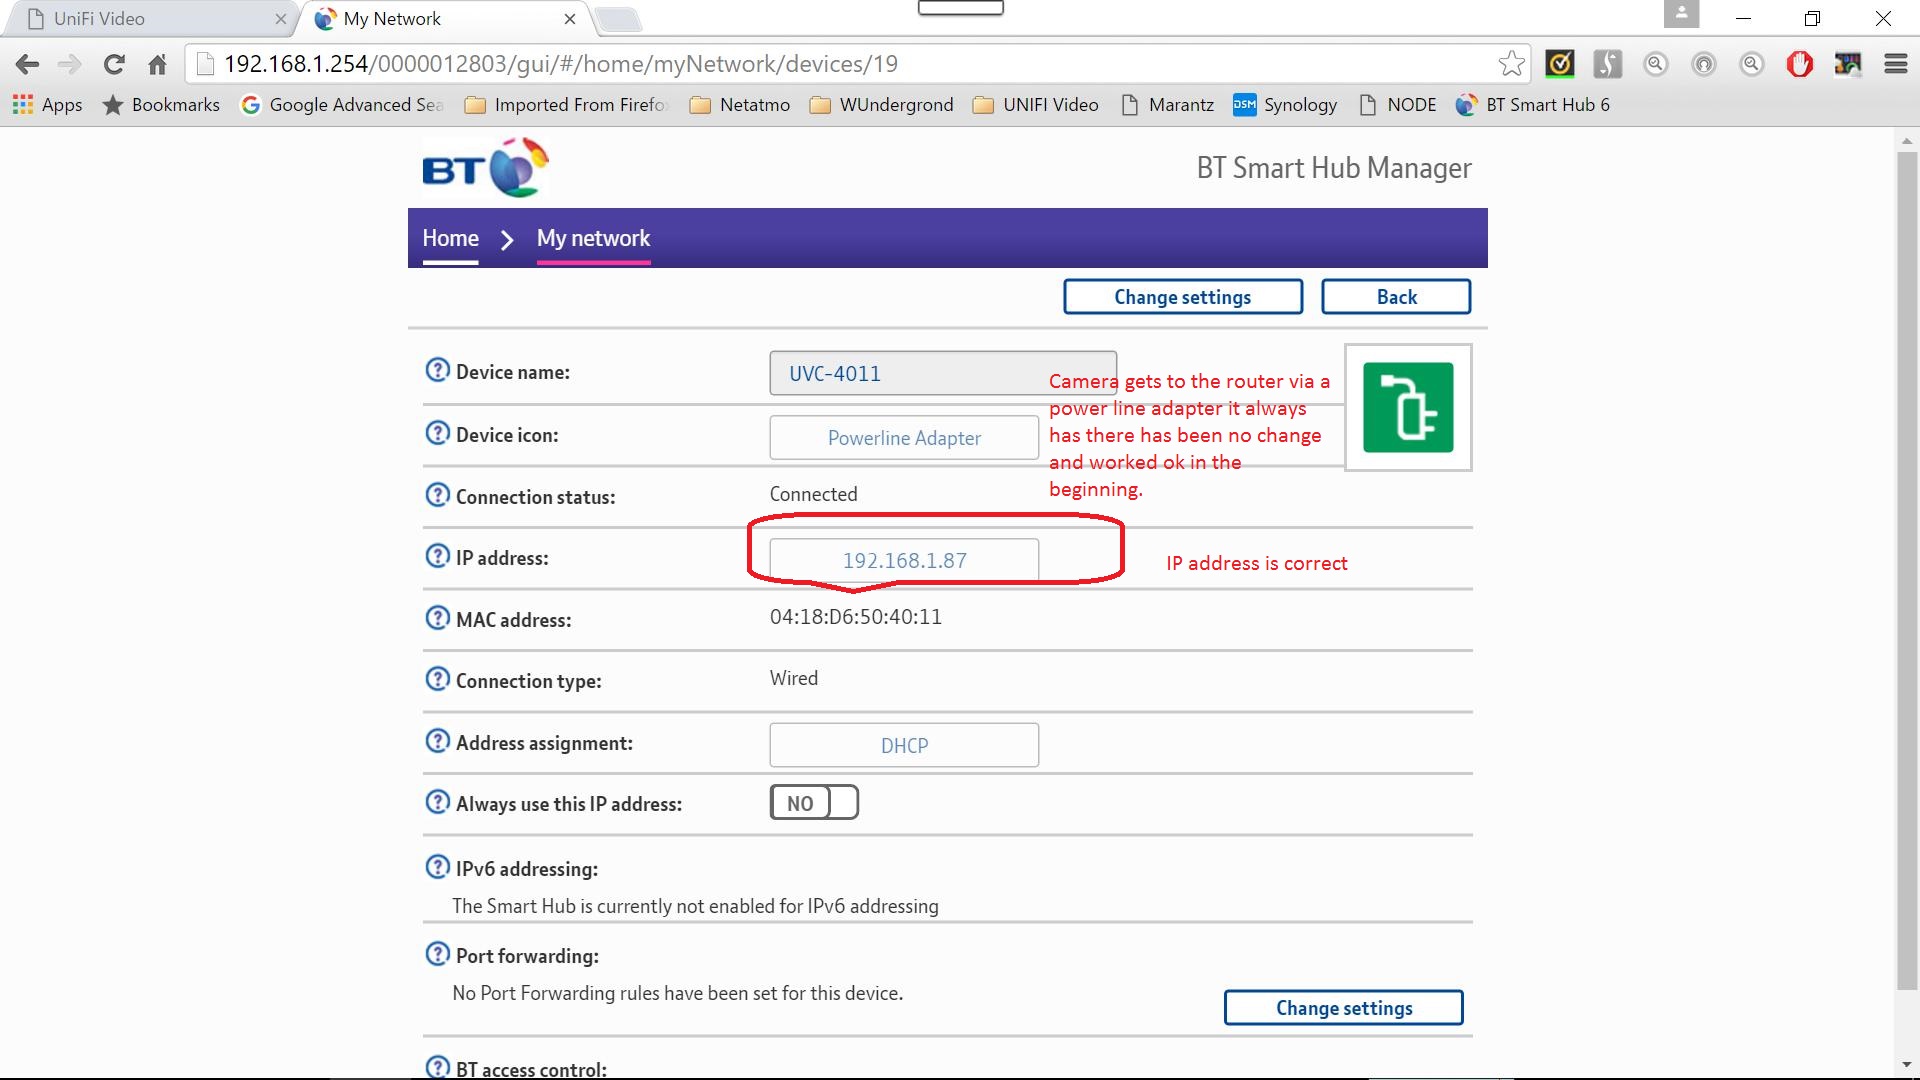Open the Device icon Powerline Adapter dropdown
The width and height of the screenshot is (1920, 1080).
click(904, 438)
